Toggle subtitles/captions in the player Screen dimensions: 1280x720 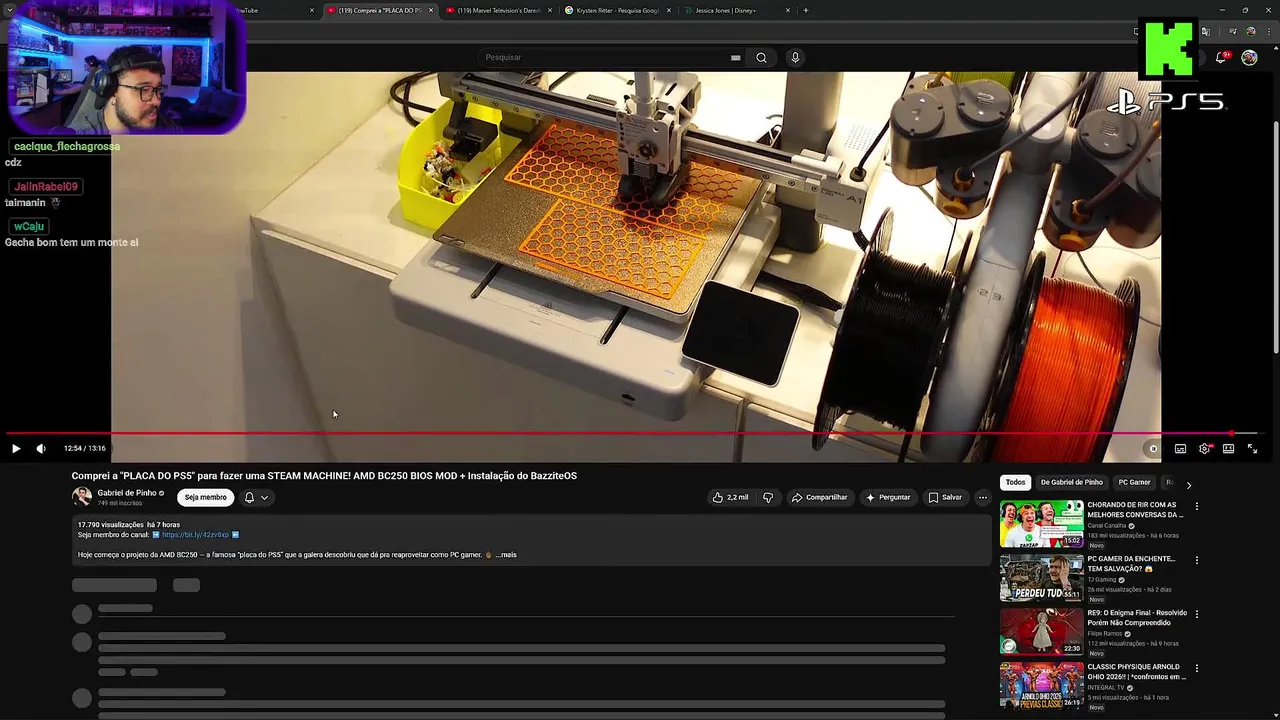click(x=1180, y=449)
